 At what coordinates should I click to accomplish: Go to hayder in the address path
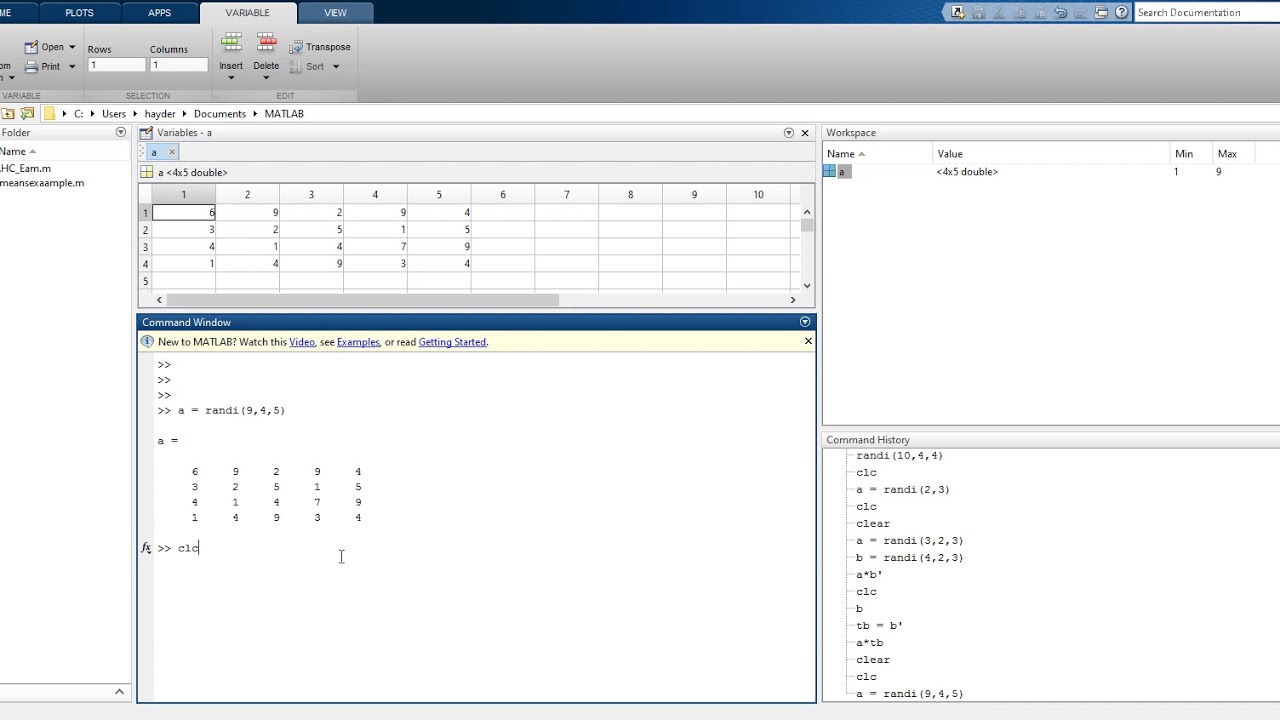pos(160,114)
